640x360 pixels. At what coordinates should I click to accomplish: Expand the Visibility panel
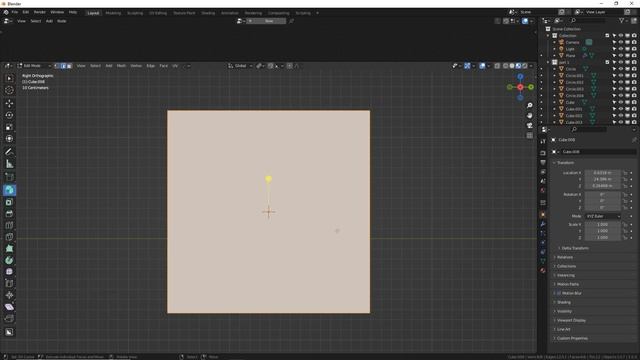click(564, 311)
